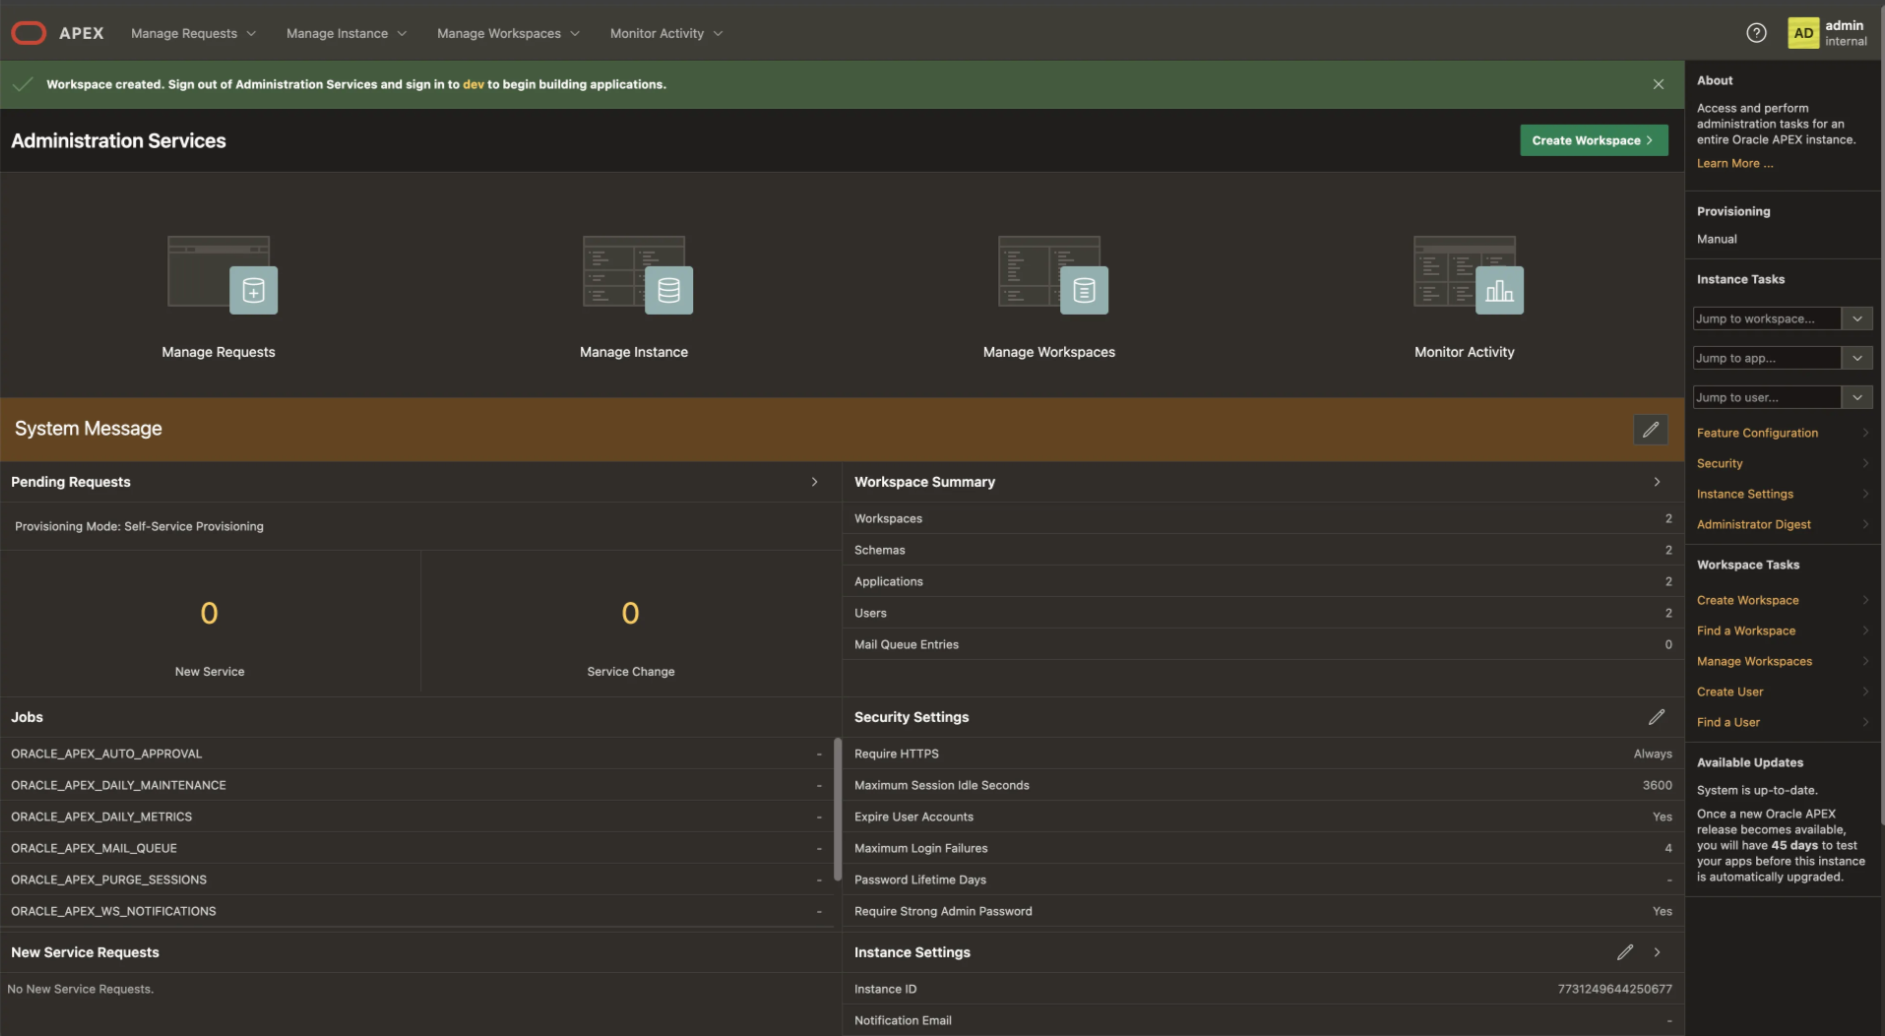Follow the dev workspace link in banner
The height and width of the screenshot is (1036, 1885).
point(473,84)
